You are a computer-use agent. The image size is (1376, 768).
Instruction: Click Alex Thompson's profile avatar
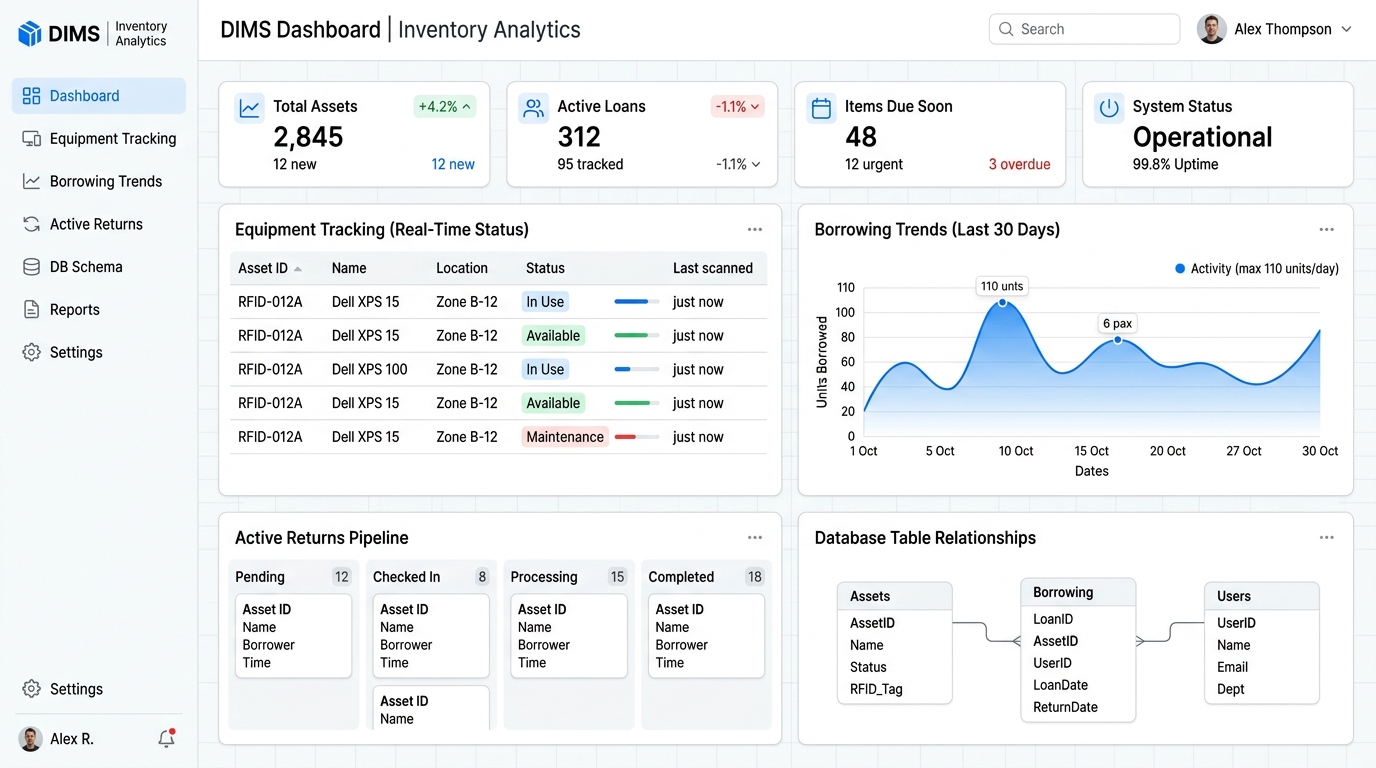pos(1211,29)
